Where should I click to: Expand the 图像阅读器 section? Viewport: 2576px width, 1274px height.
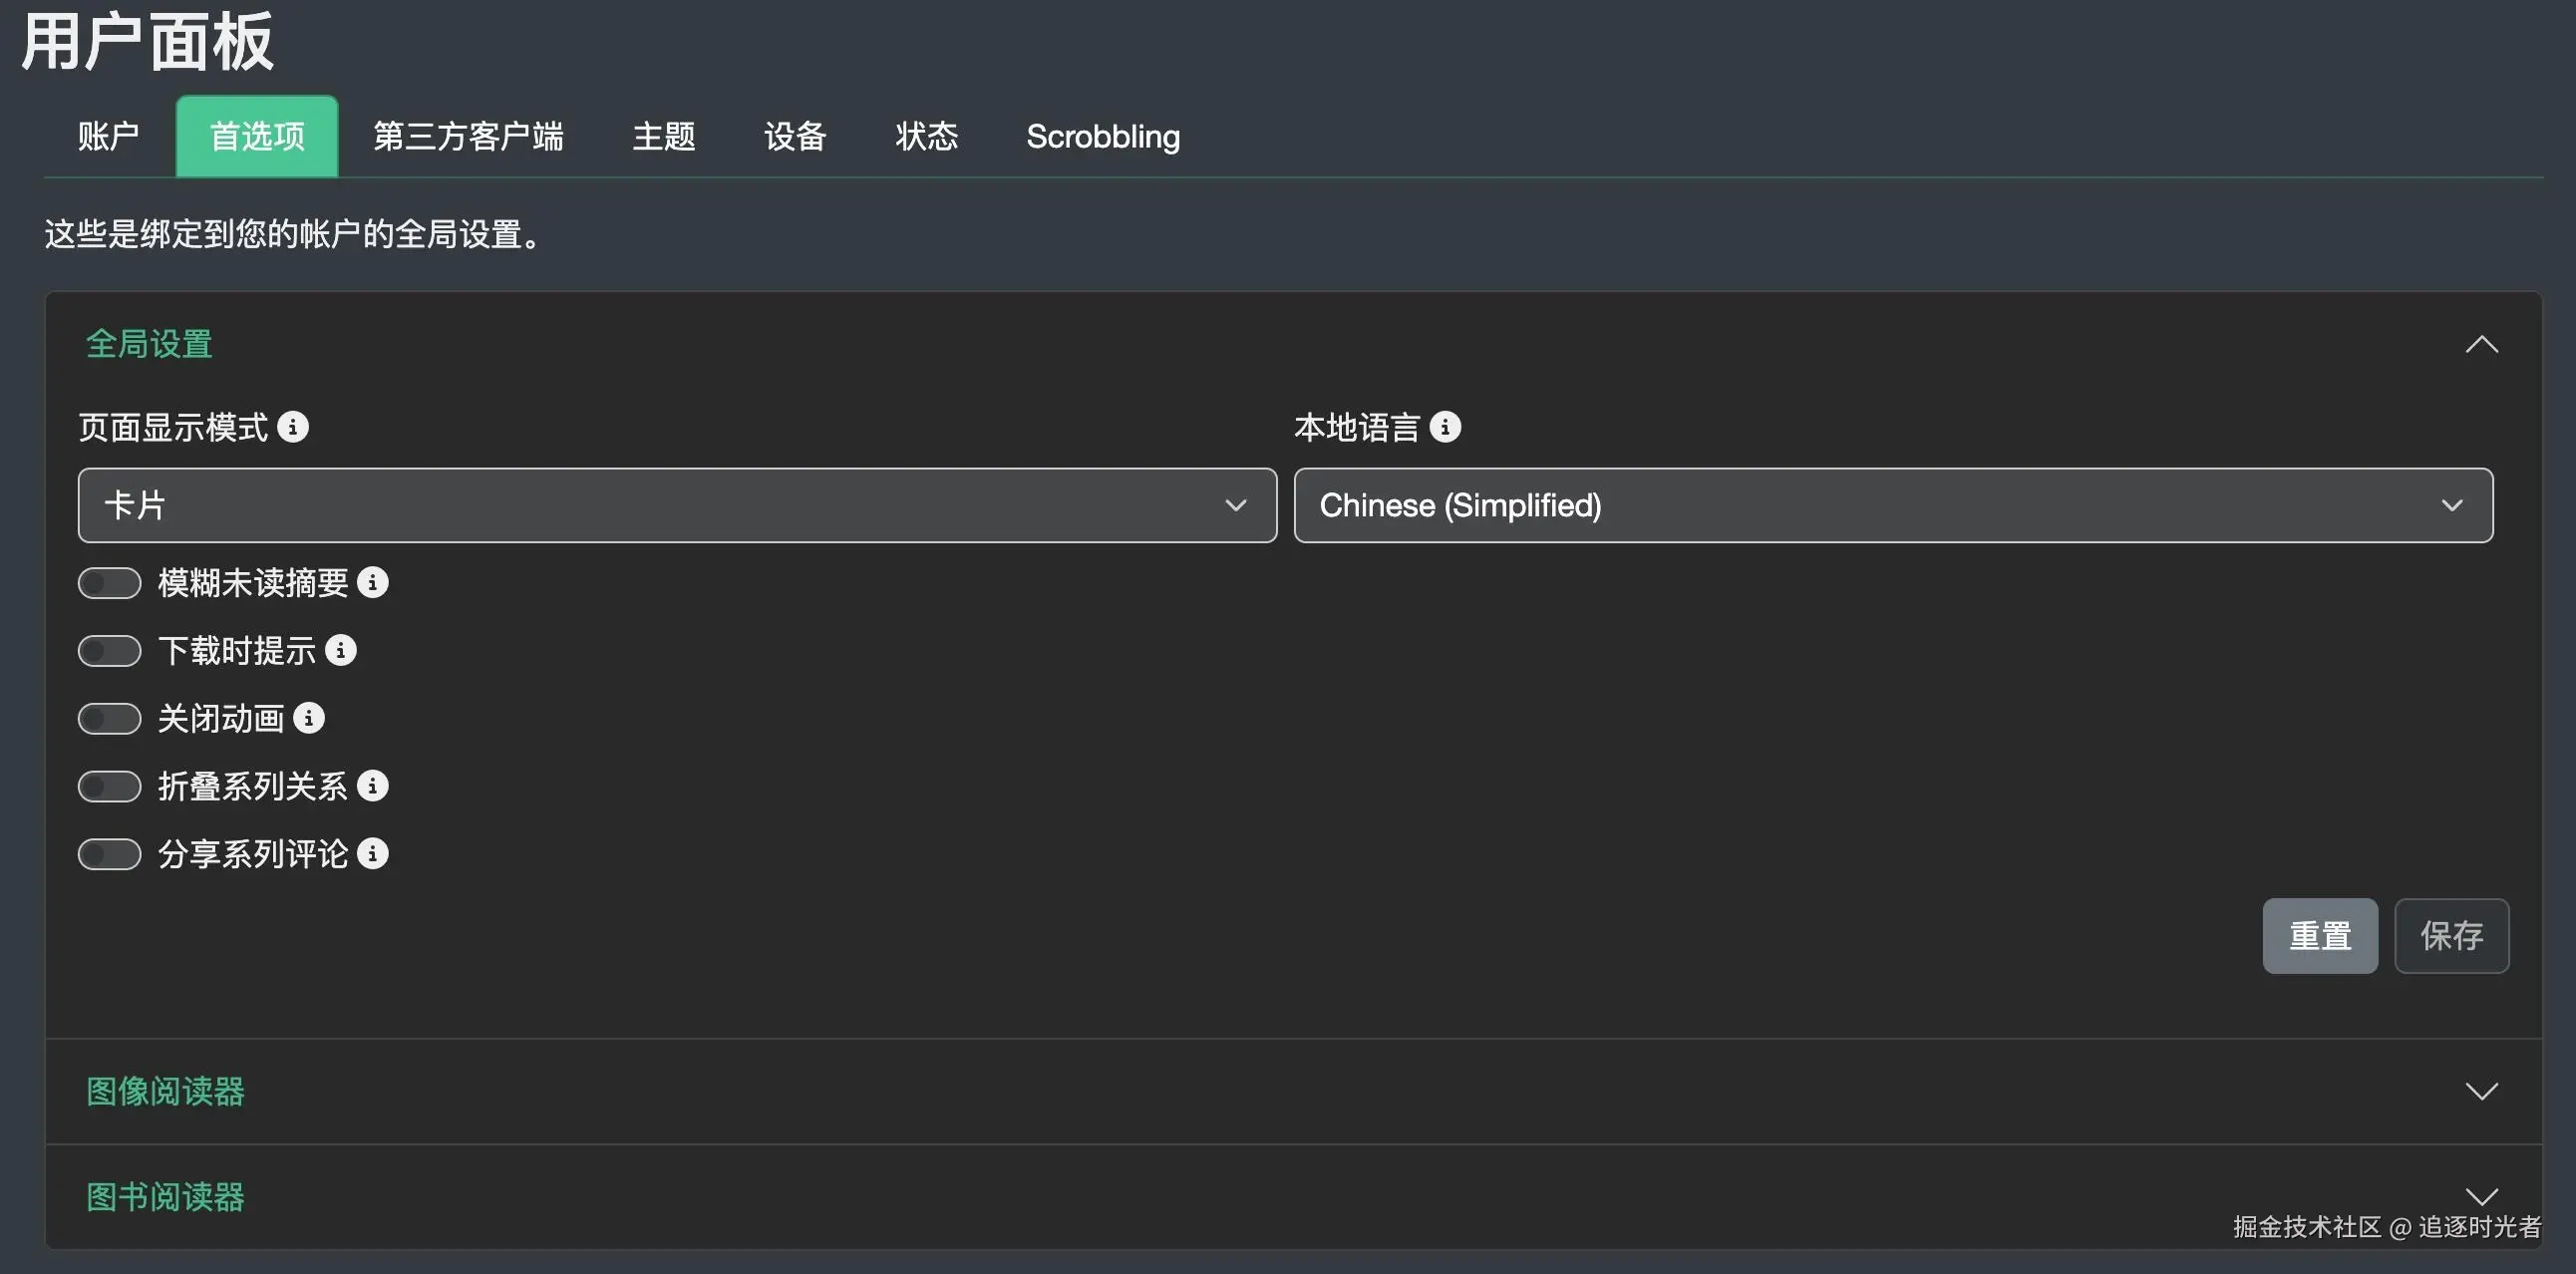coord(2481,1091)
